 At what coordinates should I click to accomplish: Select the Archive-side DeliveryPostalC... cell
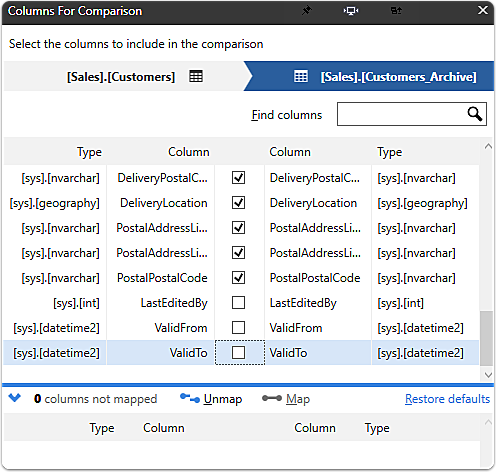point(318,178)
